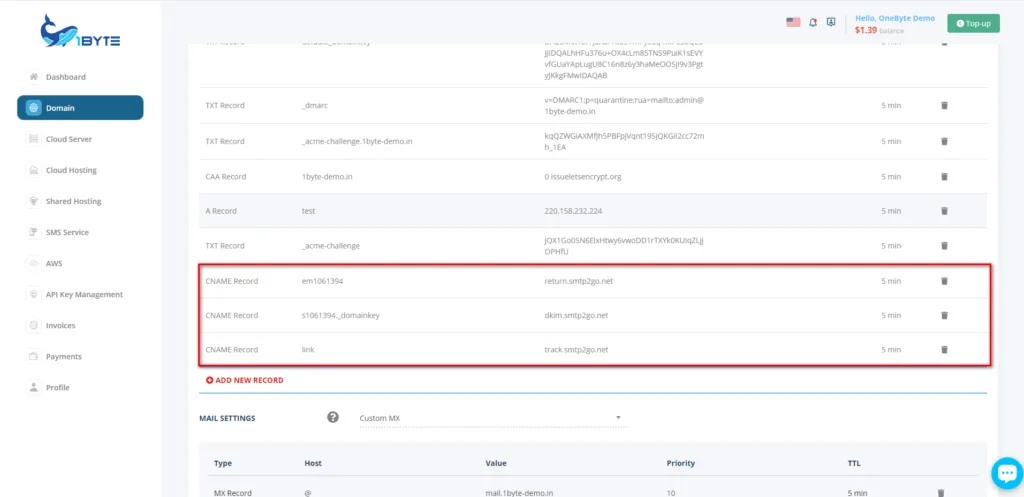
Task: Delete the em1061394 CNAME record
Action: (944, 281)
